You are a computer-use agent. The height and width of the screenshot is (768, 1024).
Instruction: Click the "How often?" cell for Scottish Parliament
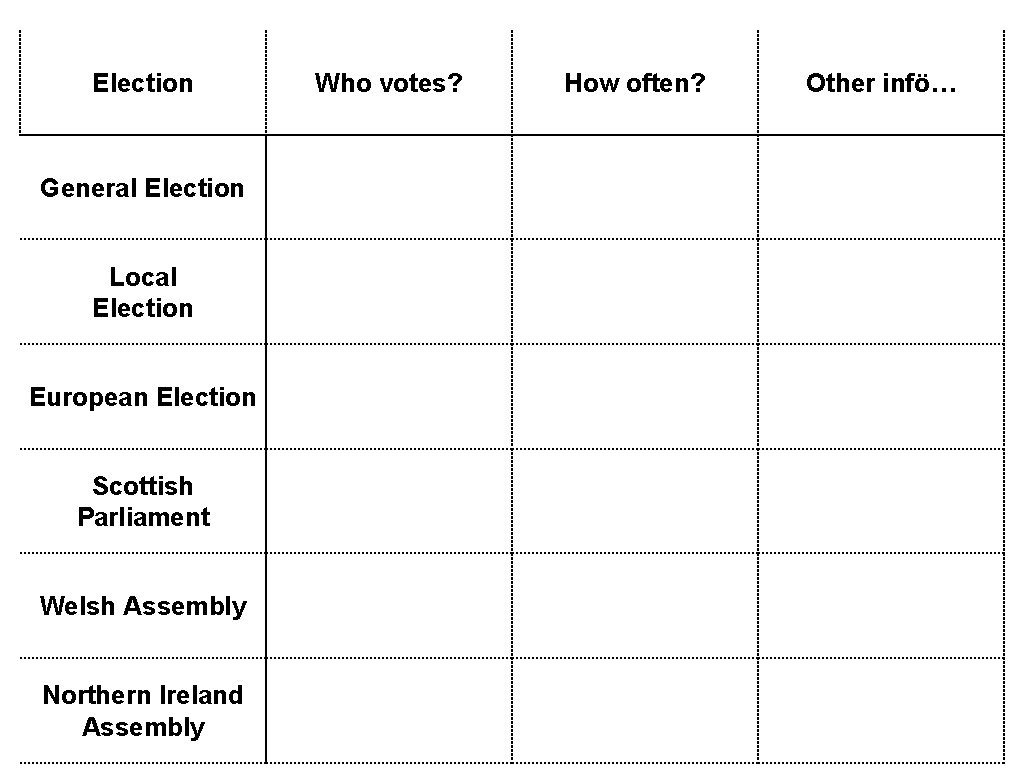[635, 501]
